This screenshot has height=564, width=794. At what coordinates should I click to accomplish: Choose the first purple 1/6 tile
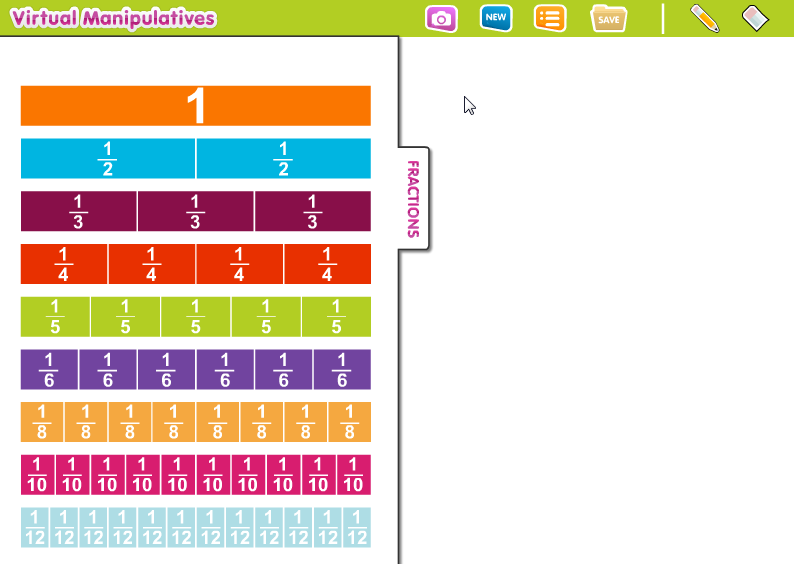tap(50, 369)
